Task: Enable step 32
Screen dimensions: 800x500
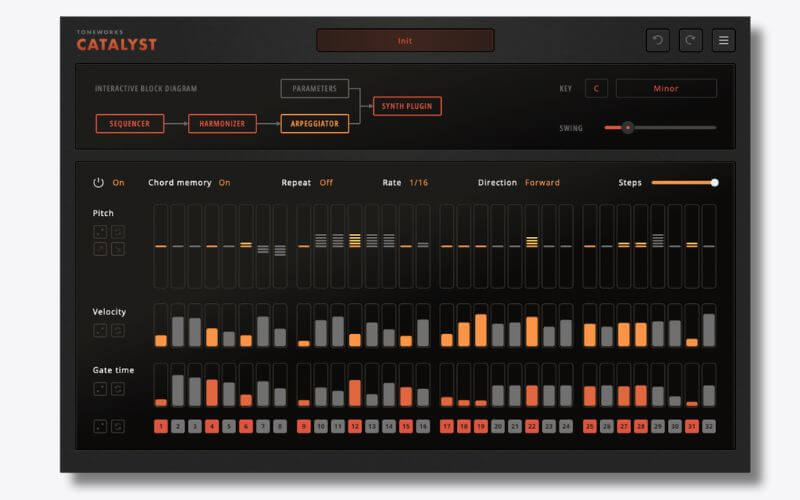Action: (709, 426)
